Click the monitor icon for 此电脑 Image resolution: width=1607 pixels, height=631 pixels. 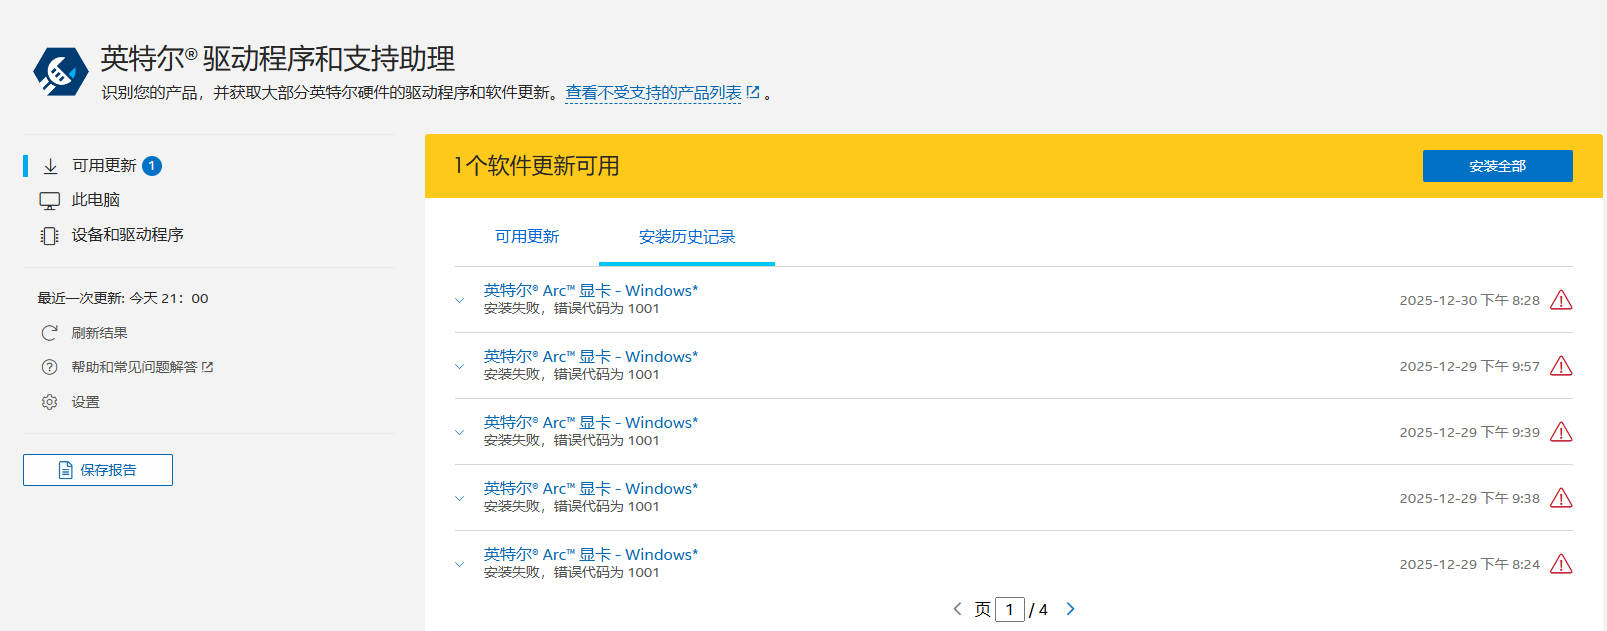click(x=50, y=201)
